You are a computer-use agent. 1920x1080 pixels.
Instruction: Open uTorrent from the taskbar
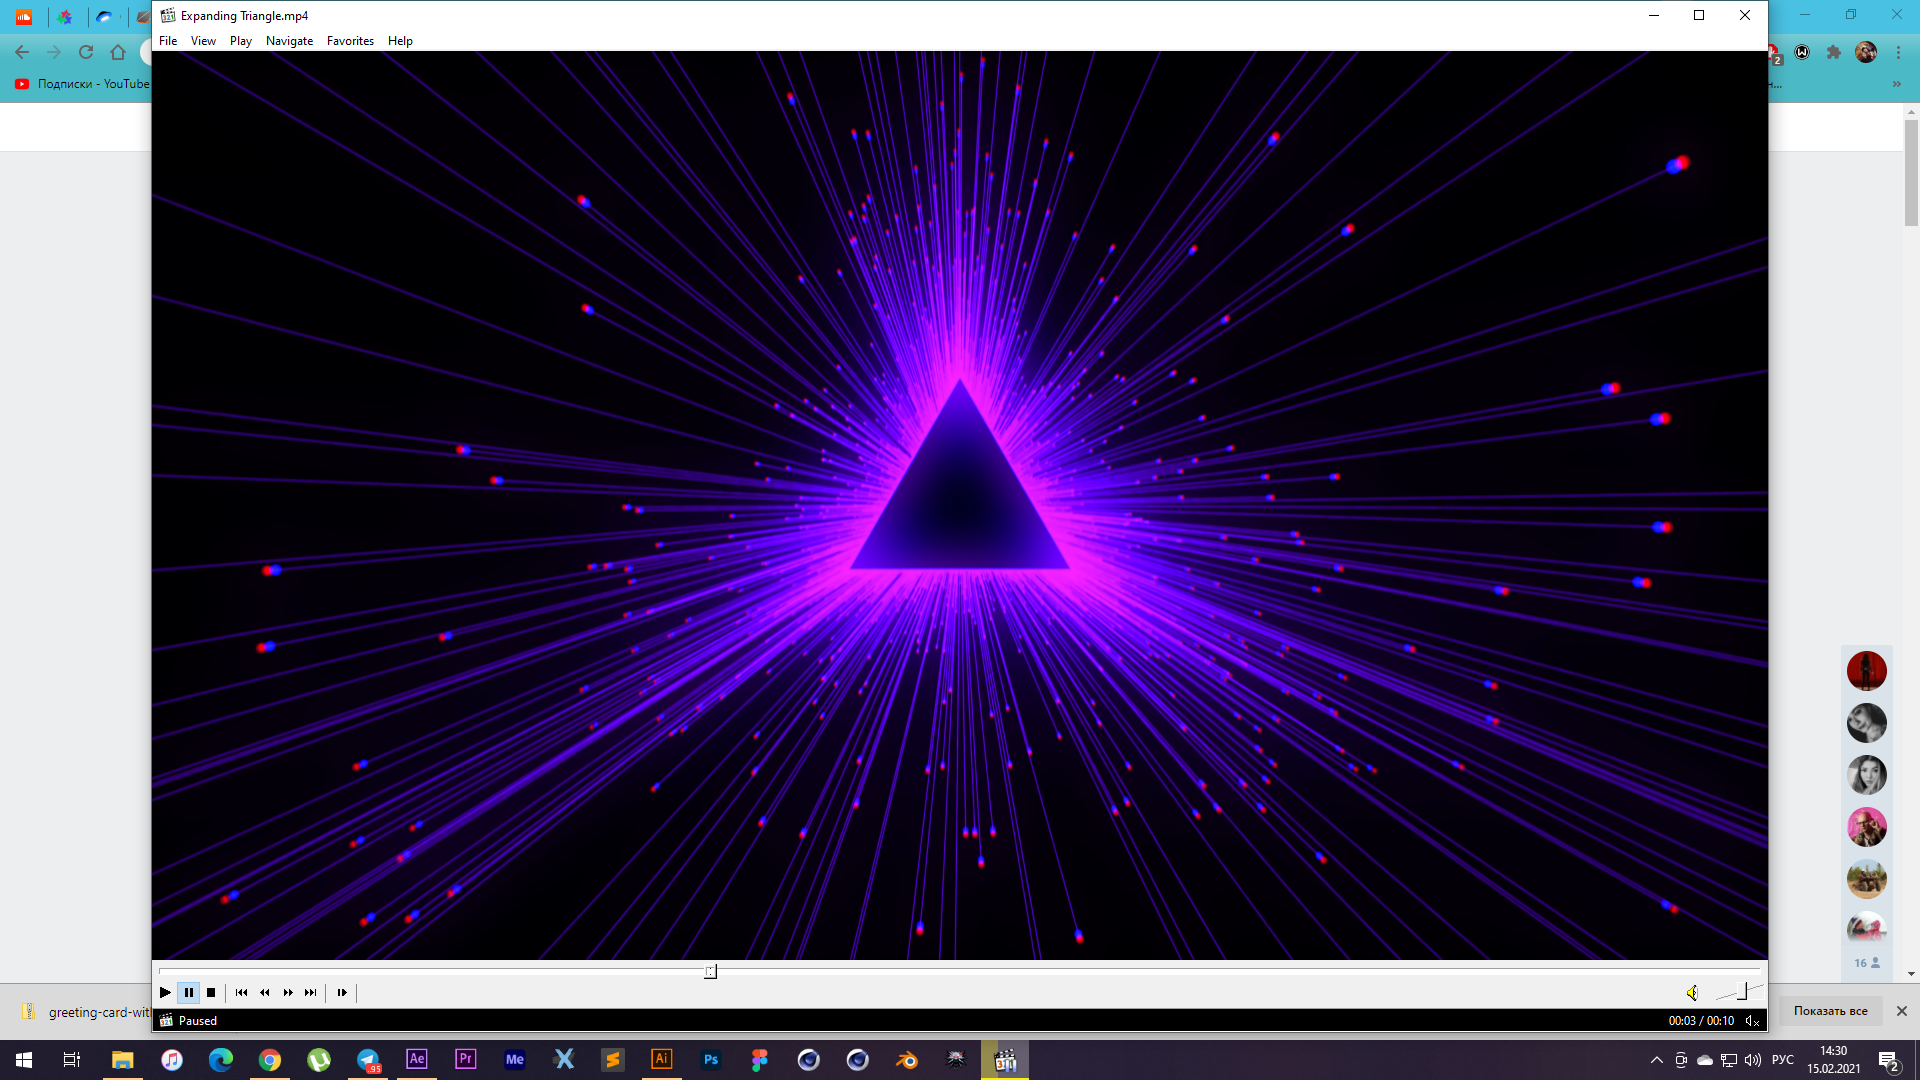click(x=319, y=1060)
